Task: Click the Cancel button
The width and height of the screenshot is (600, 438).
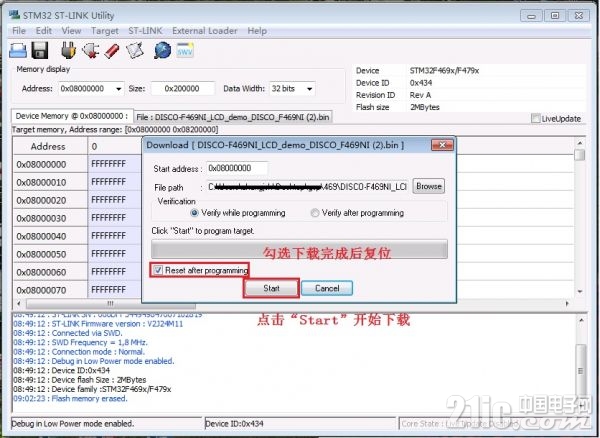Action: click(x=327, y=288)
